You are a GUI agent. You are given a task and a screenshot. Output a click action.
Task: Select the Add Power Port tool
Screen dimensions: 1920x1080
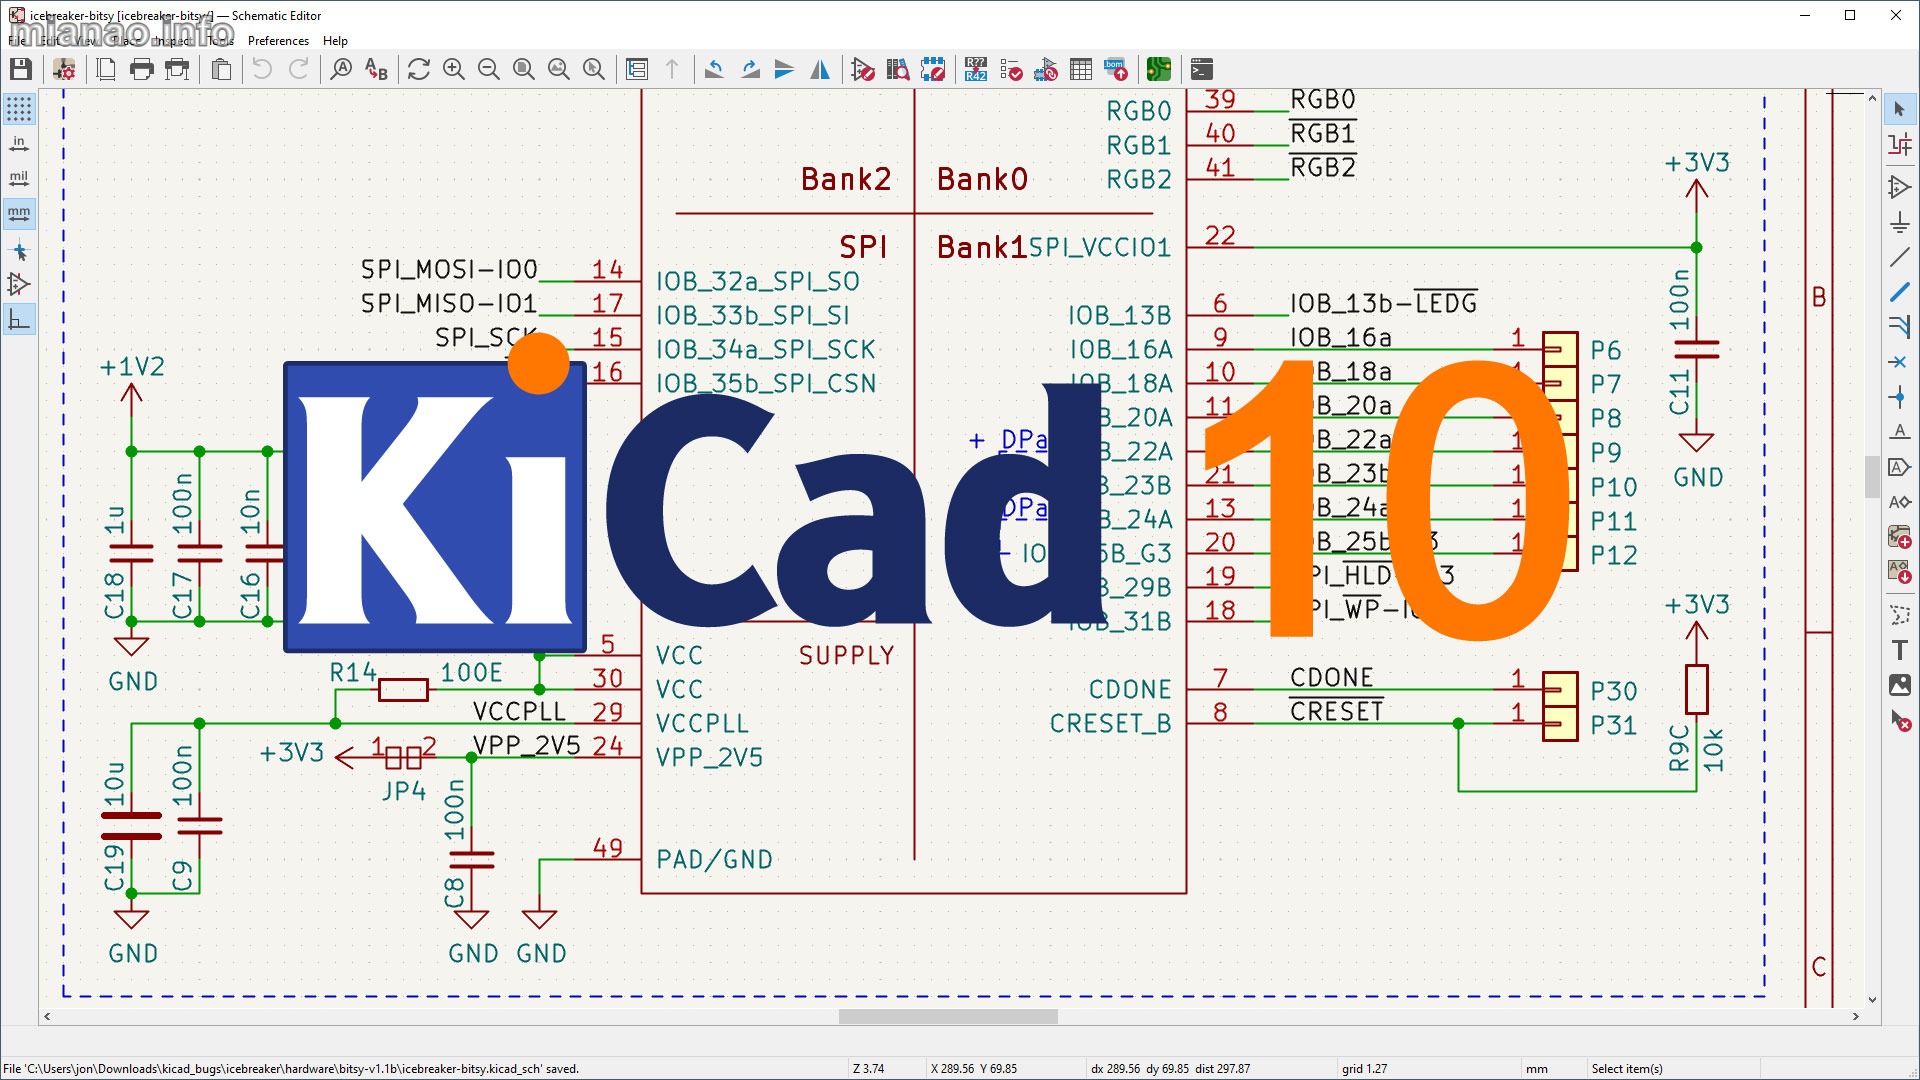1900,222
